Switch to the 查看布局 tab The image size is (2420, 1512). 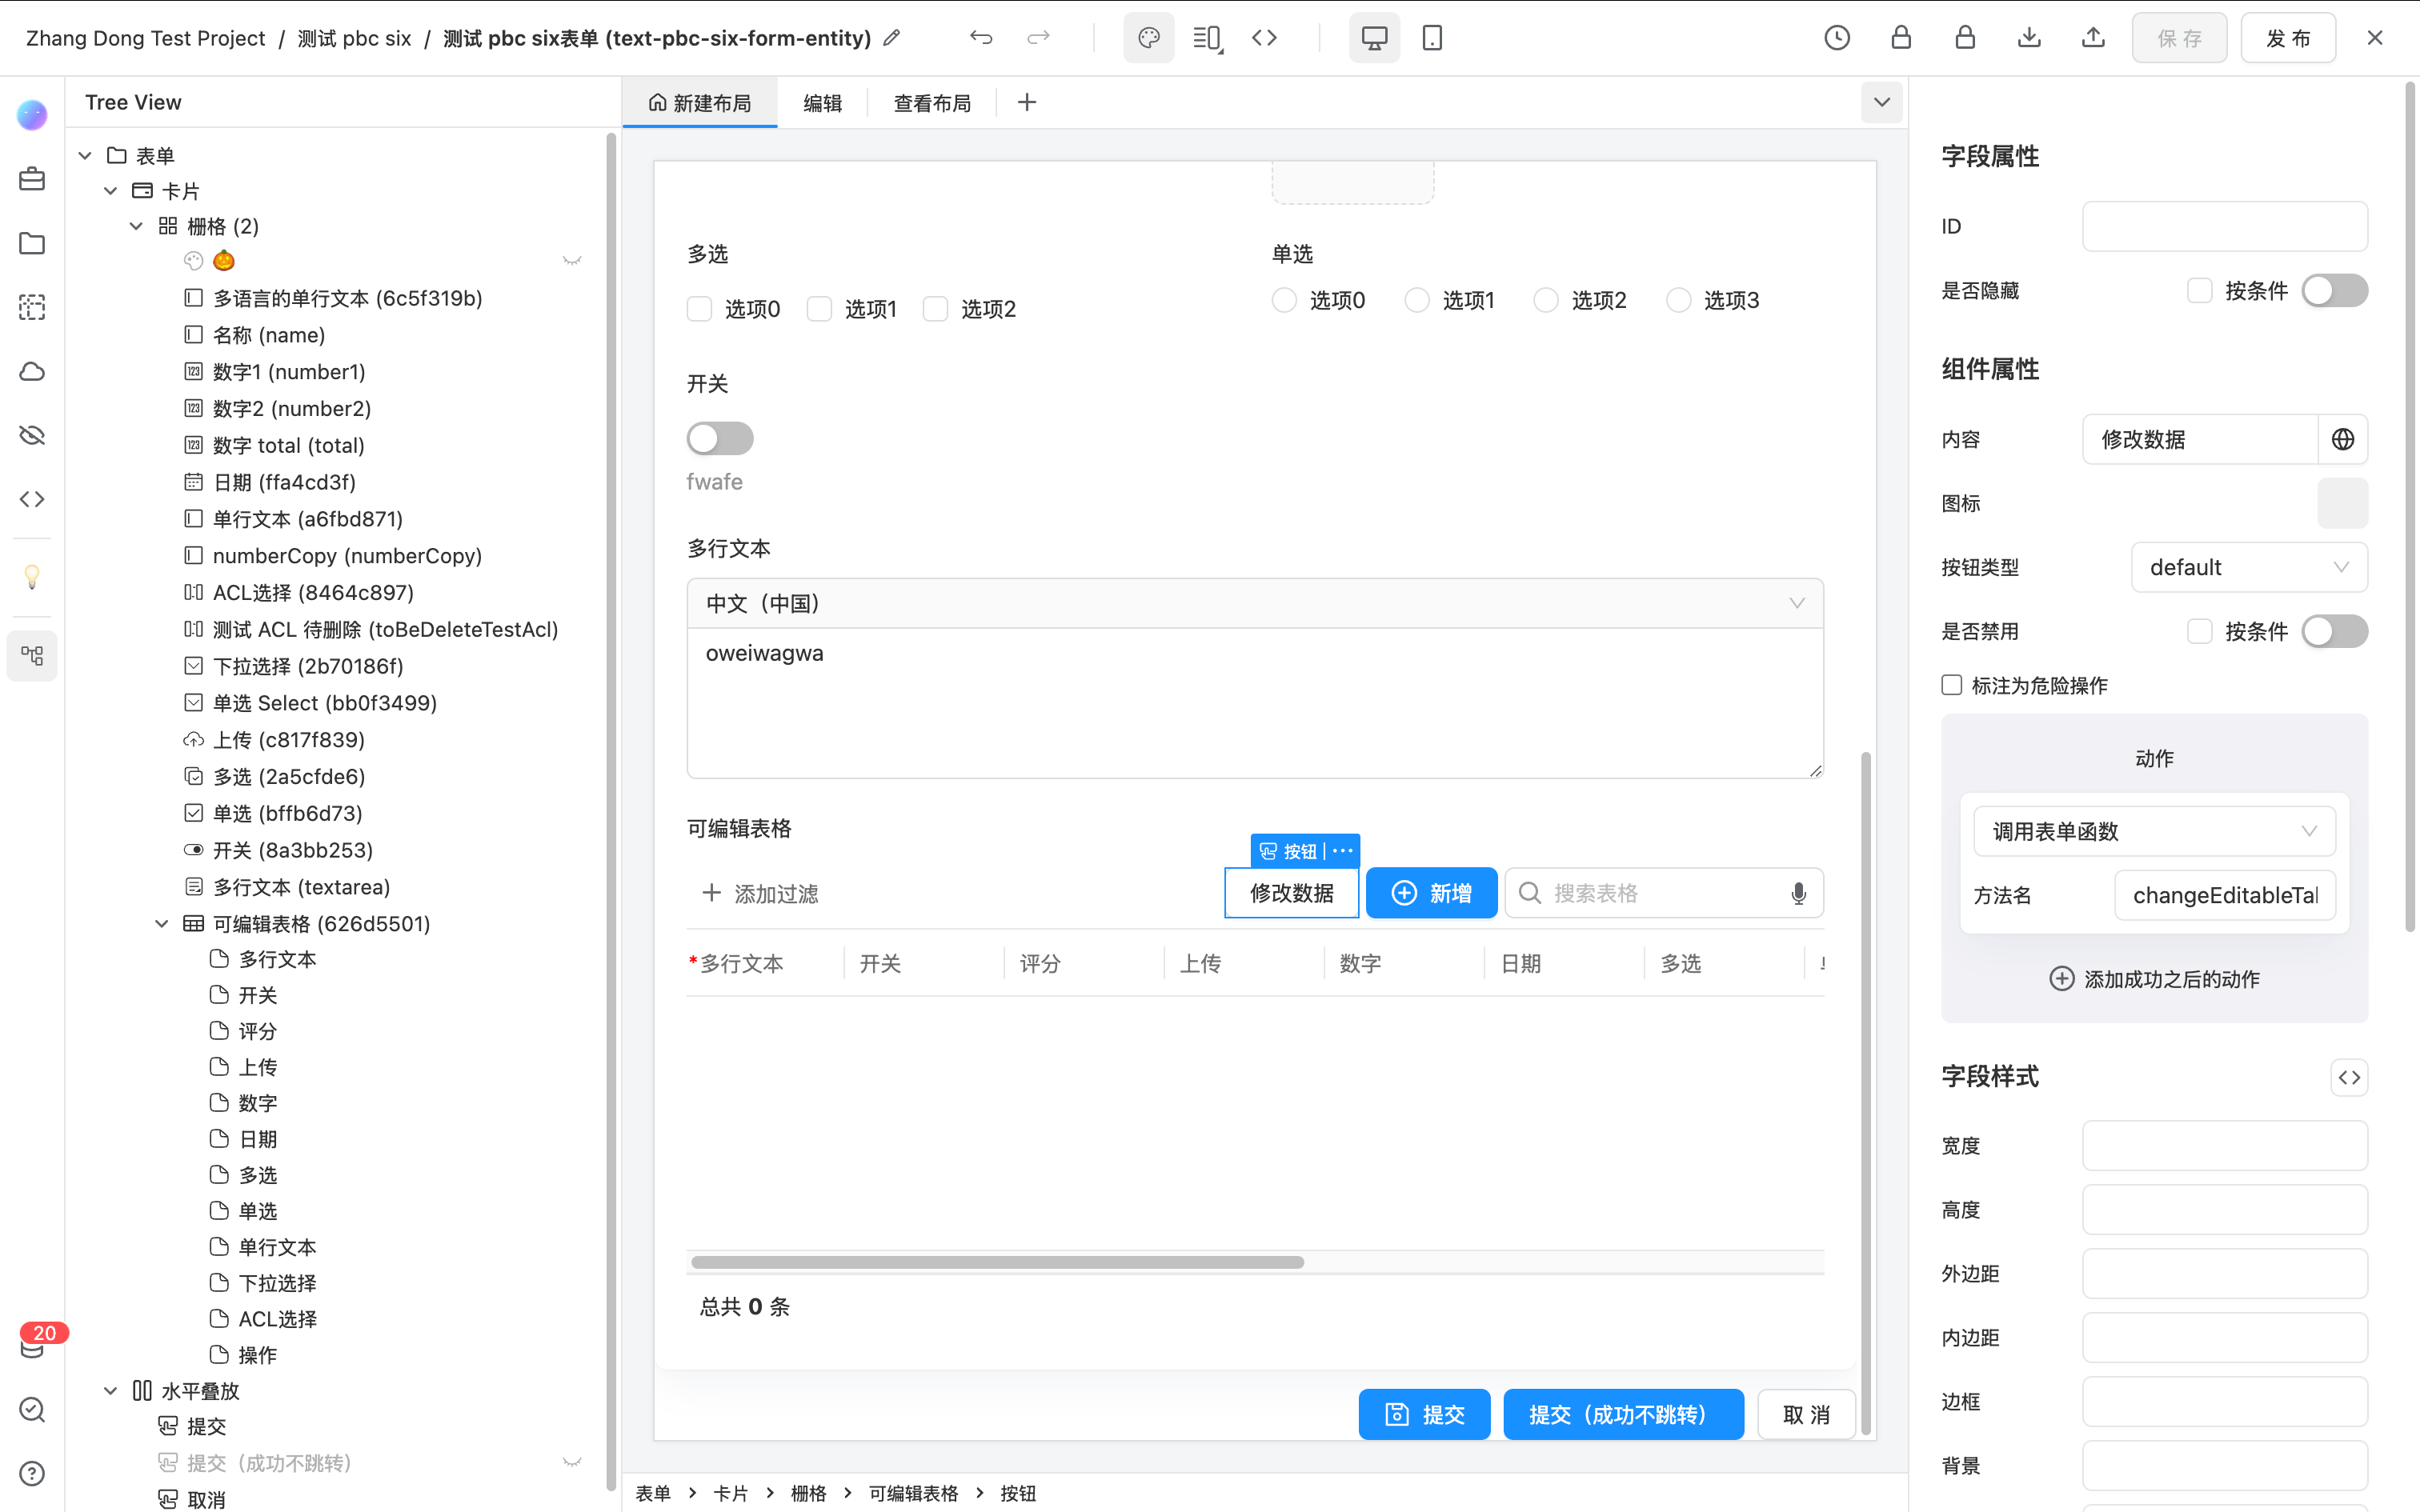(932, 102)
